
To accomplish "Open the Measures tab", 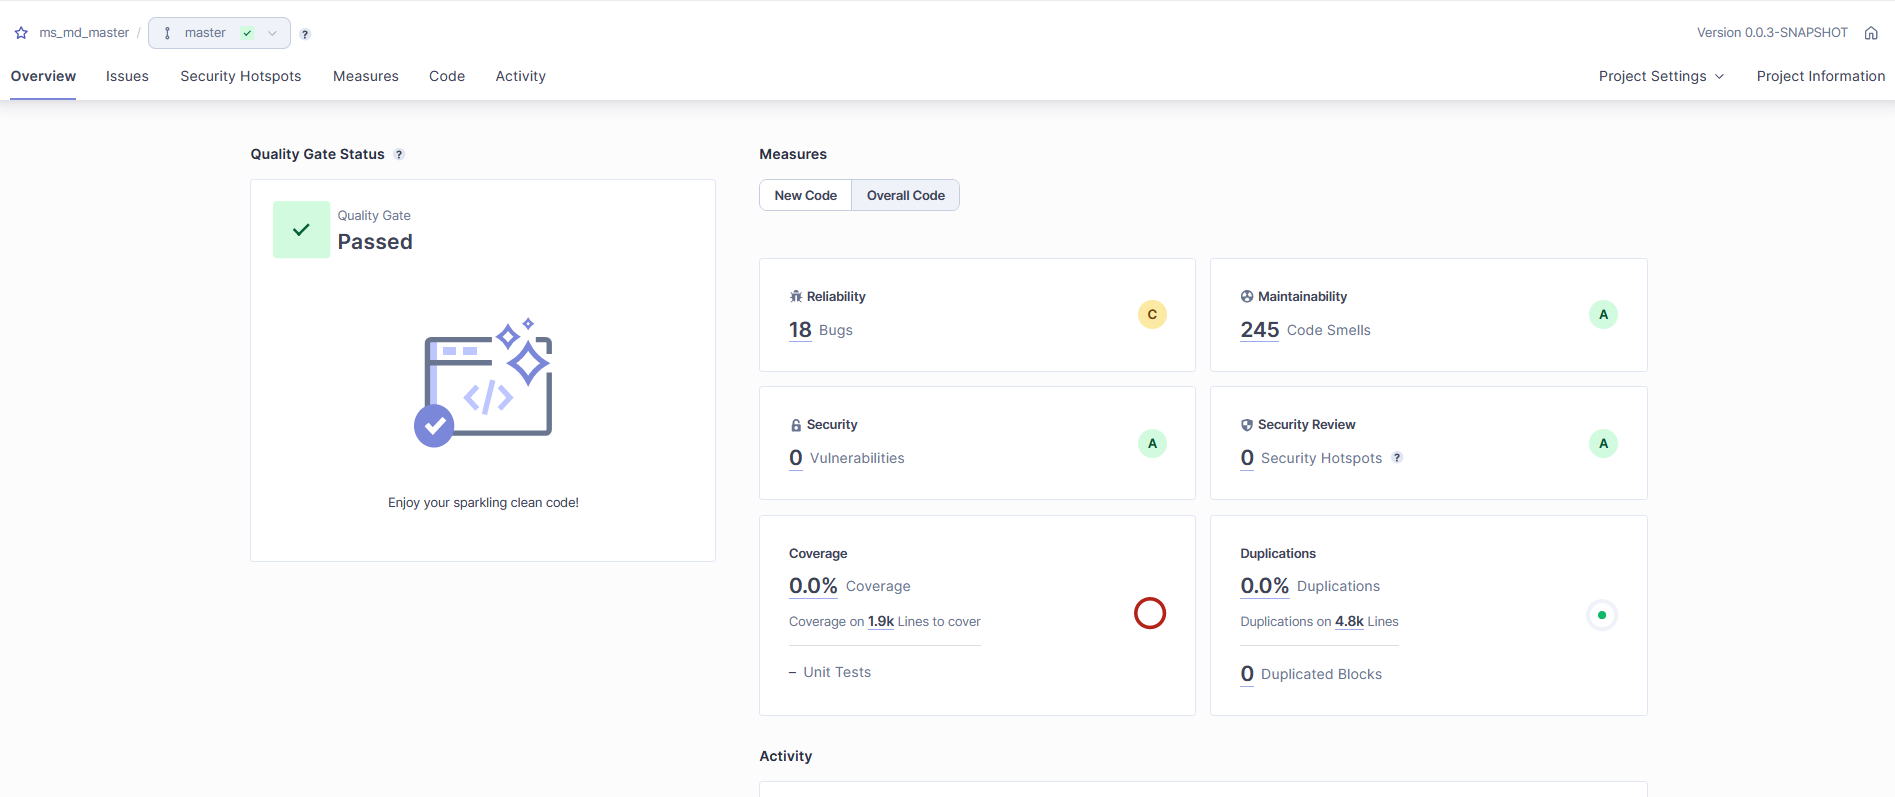I will (x=365, y=76).
